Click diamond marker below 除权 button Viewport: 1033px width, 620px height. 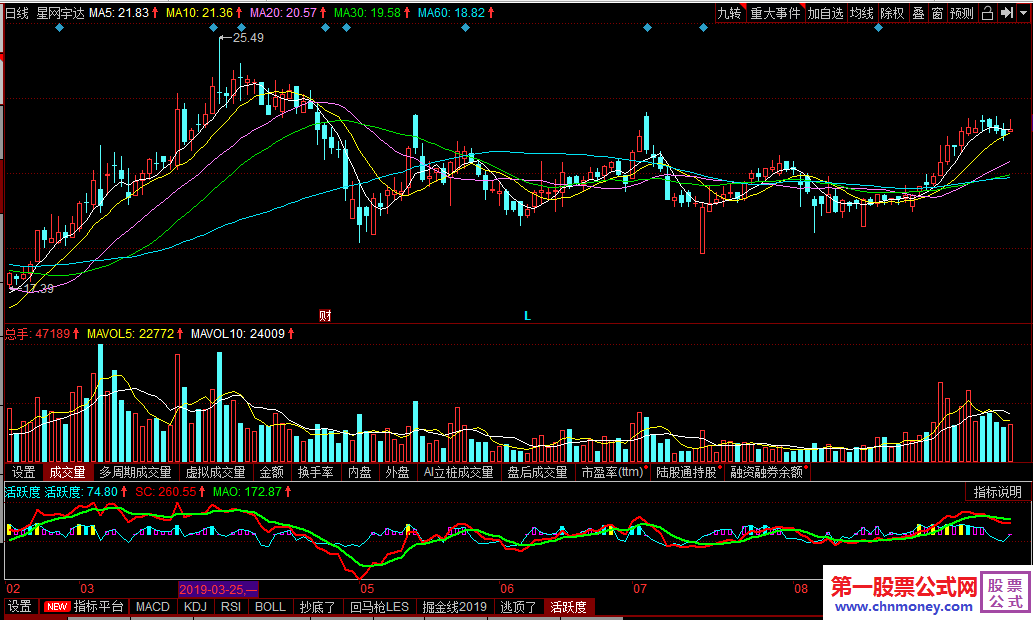[878, 28]
